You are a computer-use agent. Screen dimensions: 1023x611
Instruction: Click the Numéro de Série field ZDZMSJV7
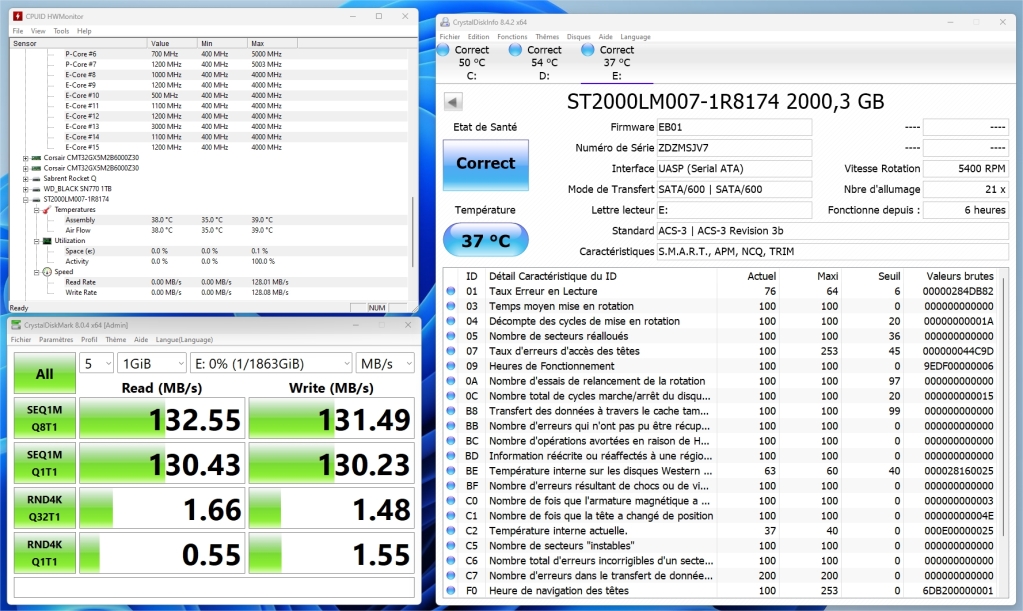pyautogui.click(x=734, y=148)
